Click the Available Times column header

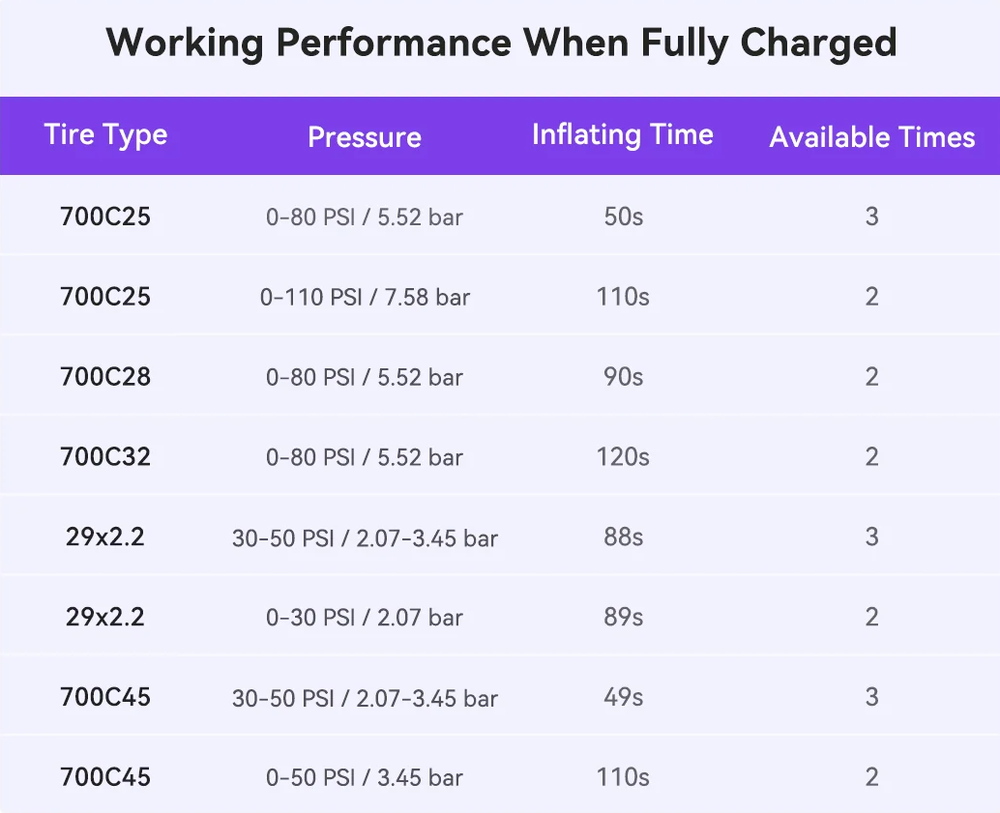pos(872,137)
